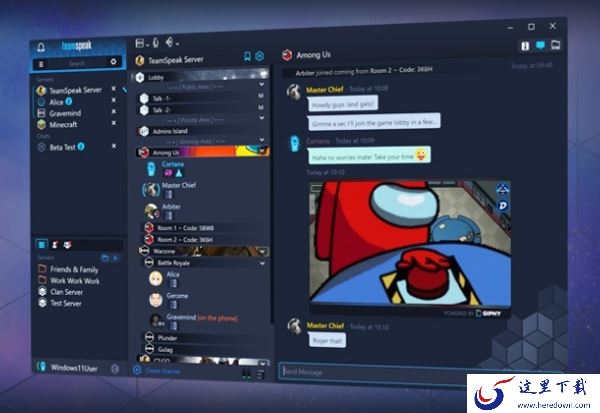Click status icon beside Windows11User
The width and height of the screenshot is (600, 413).
pyautogui.click(x=115, y=369)
